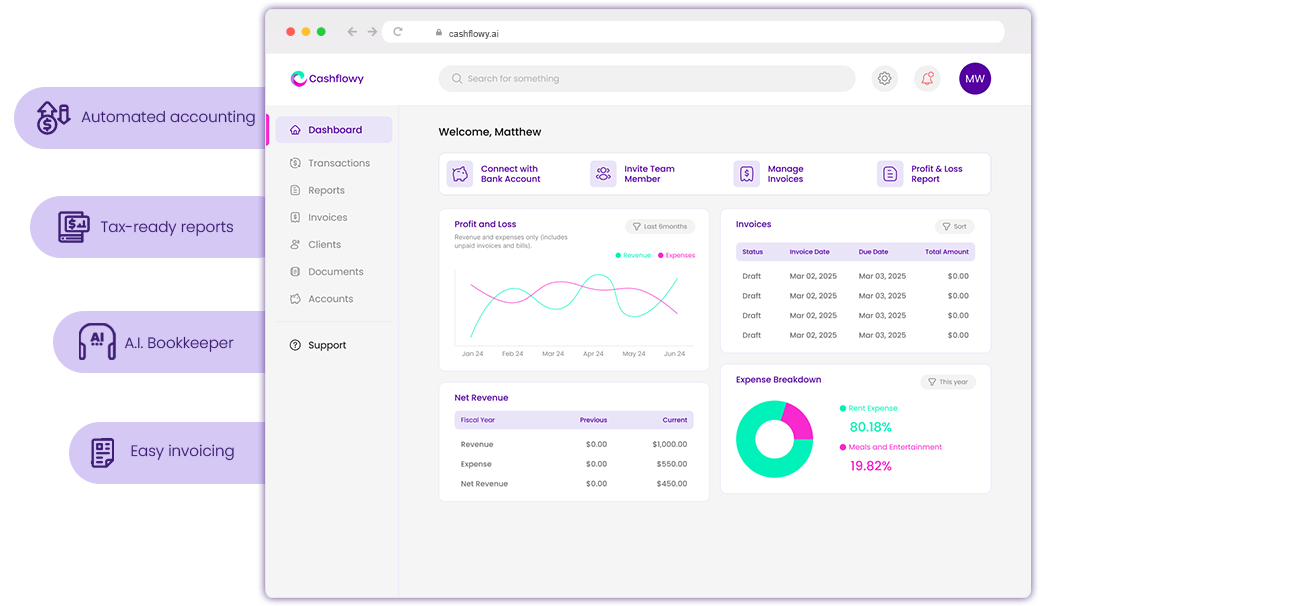Click the Easy invoicing feature button
The width and height of the screenshot is (1314, 606).
click(x=166, y=452)
